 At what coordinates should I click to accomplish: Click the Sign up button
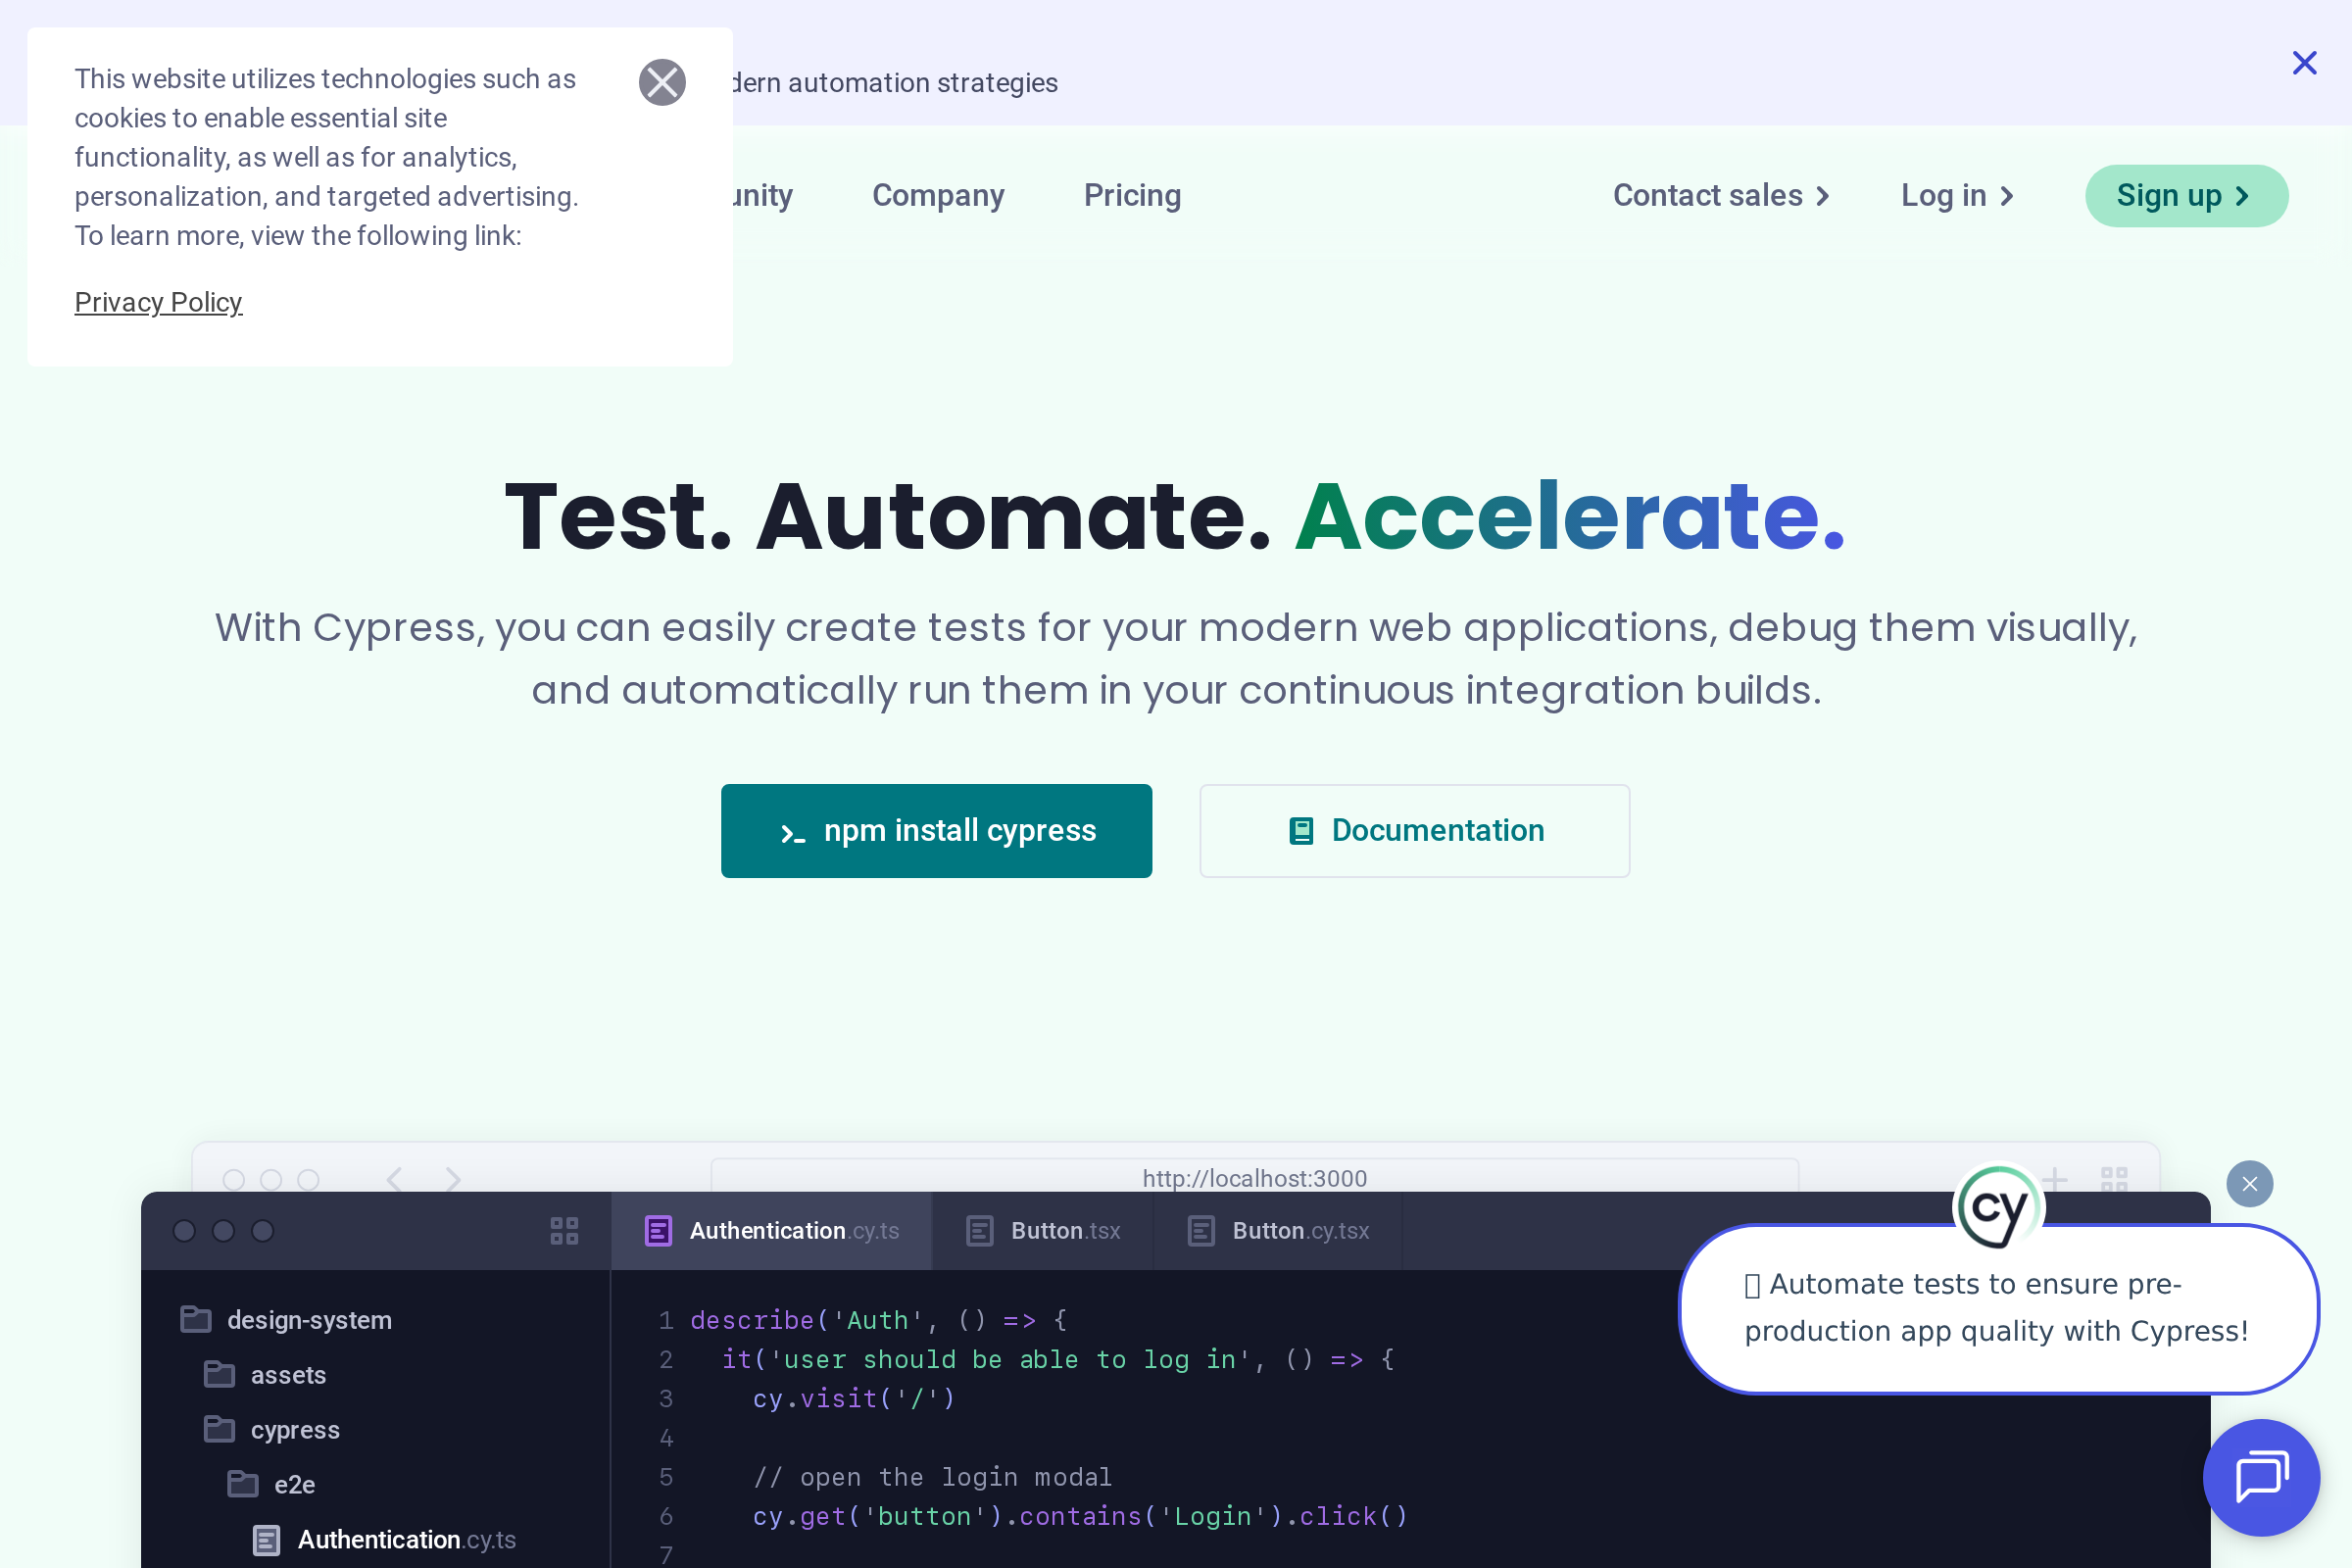[x=2186, y=196]
